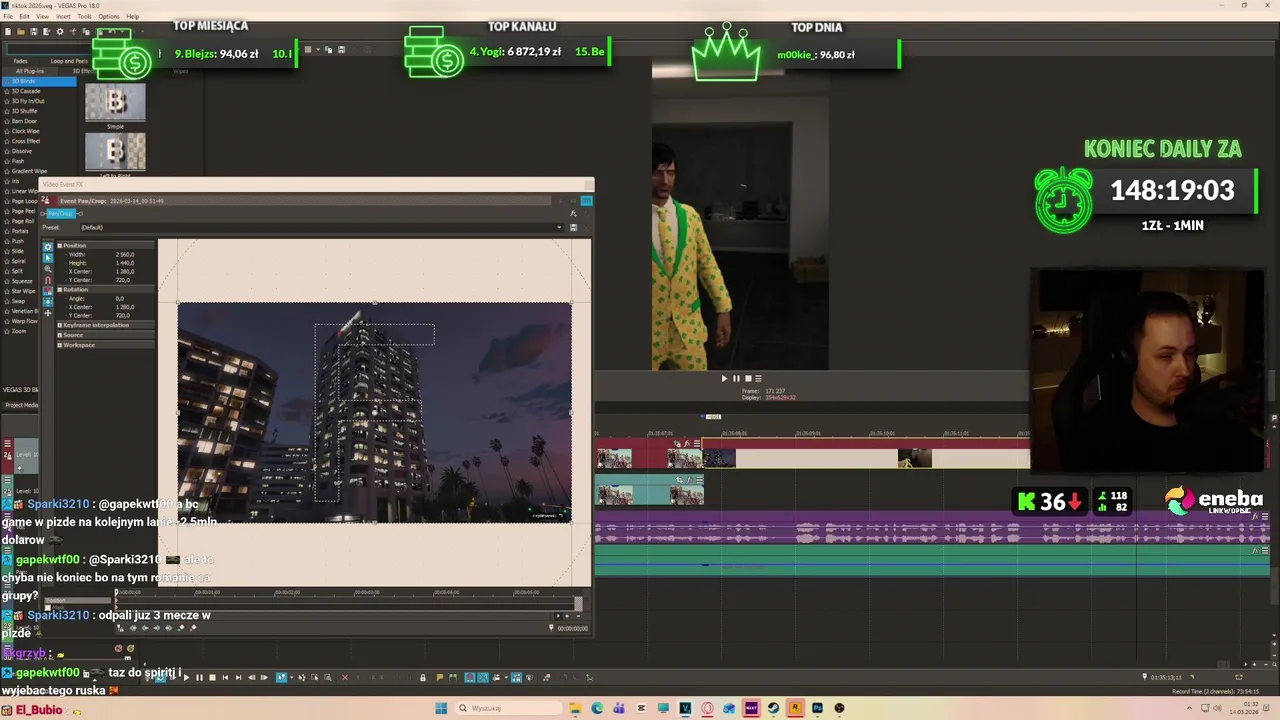Screen dimensions: 1280x720
Task: Open the Options menu
Action: pyautogui.click(x=109, y=16)
